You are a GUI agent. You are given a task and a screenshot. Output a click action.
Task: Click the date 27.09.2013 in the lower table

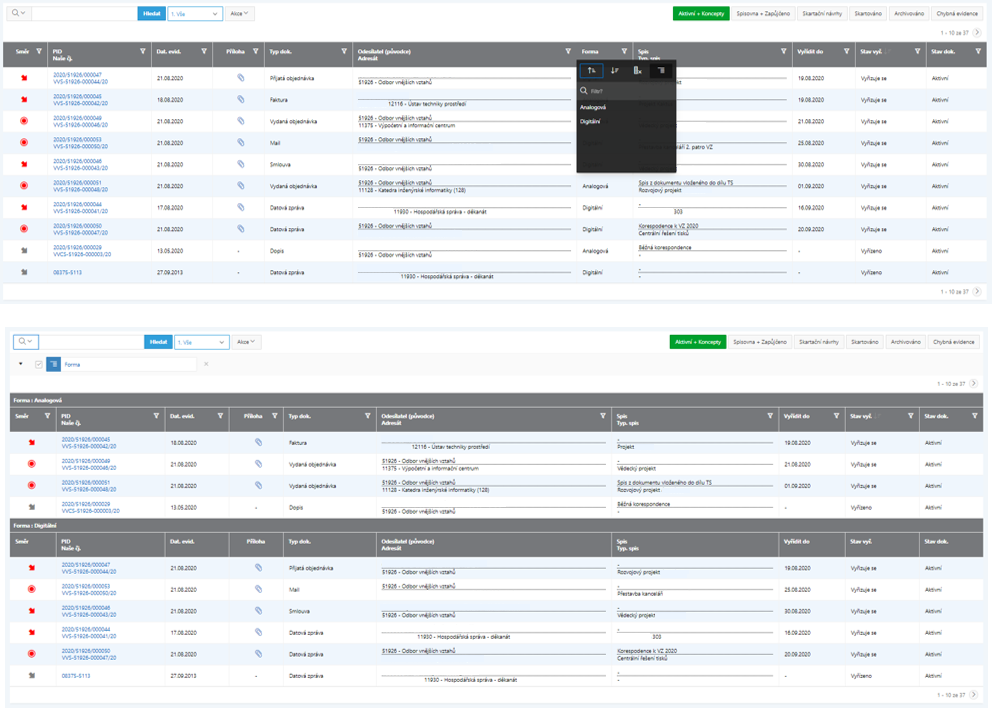tap(183, 676)
